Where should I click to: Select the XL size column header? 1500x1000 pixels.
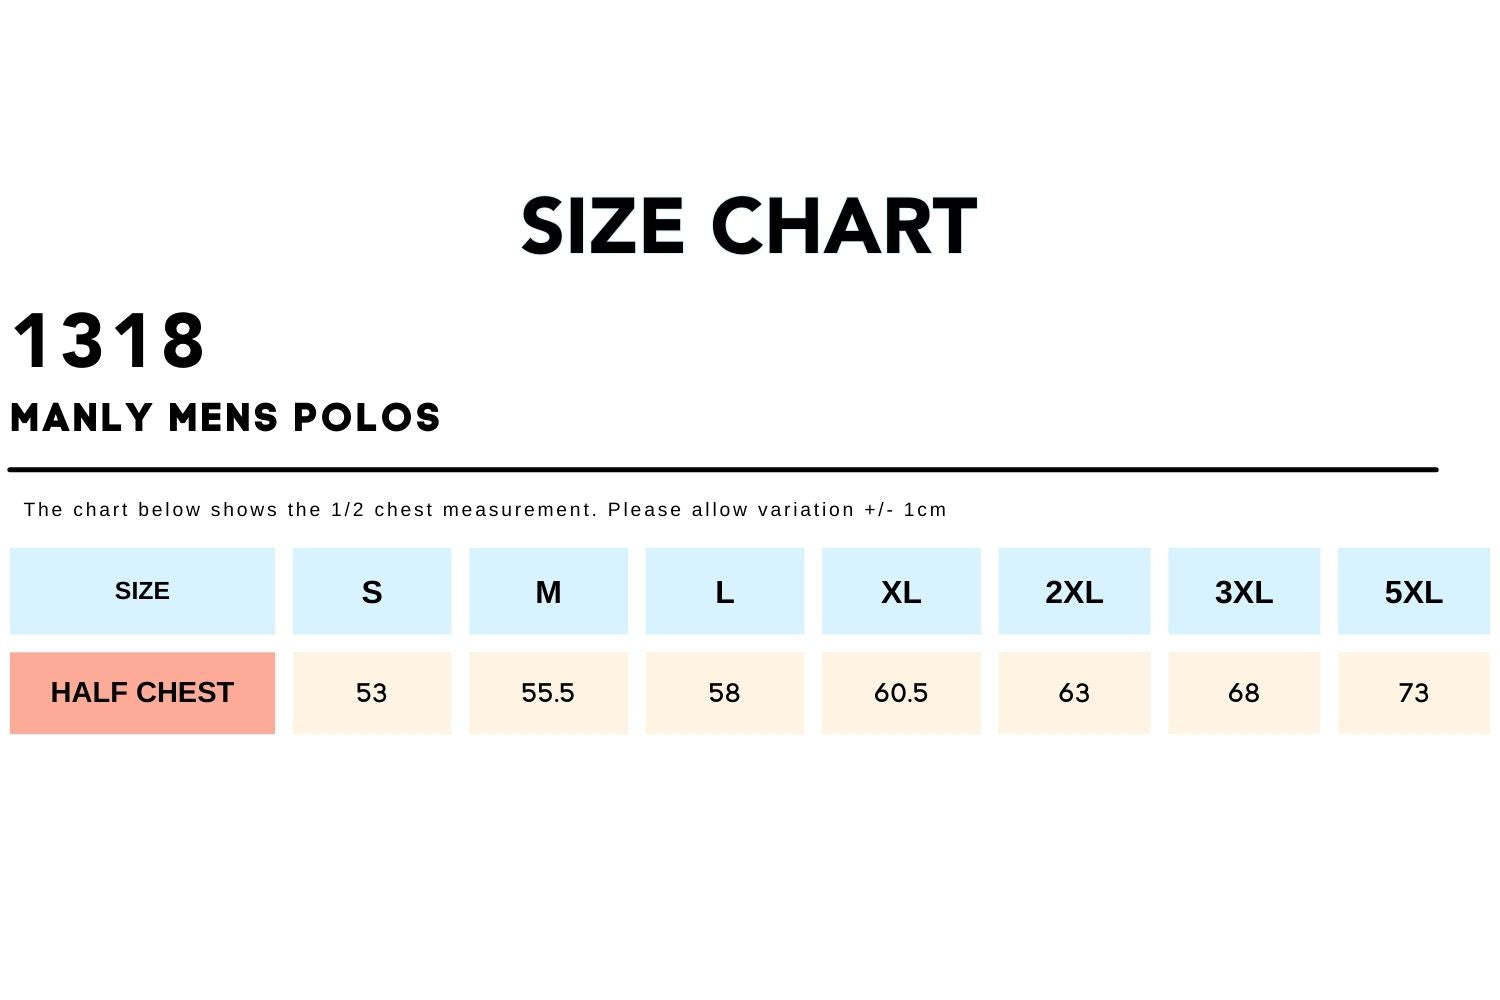tap(901, 592)
